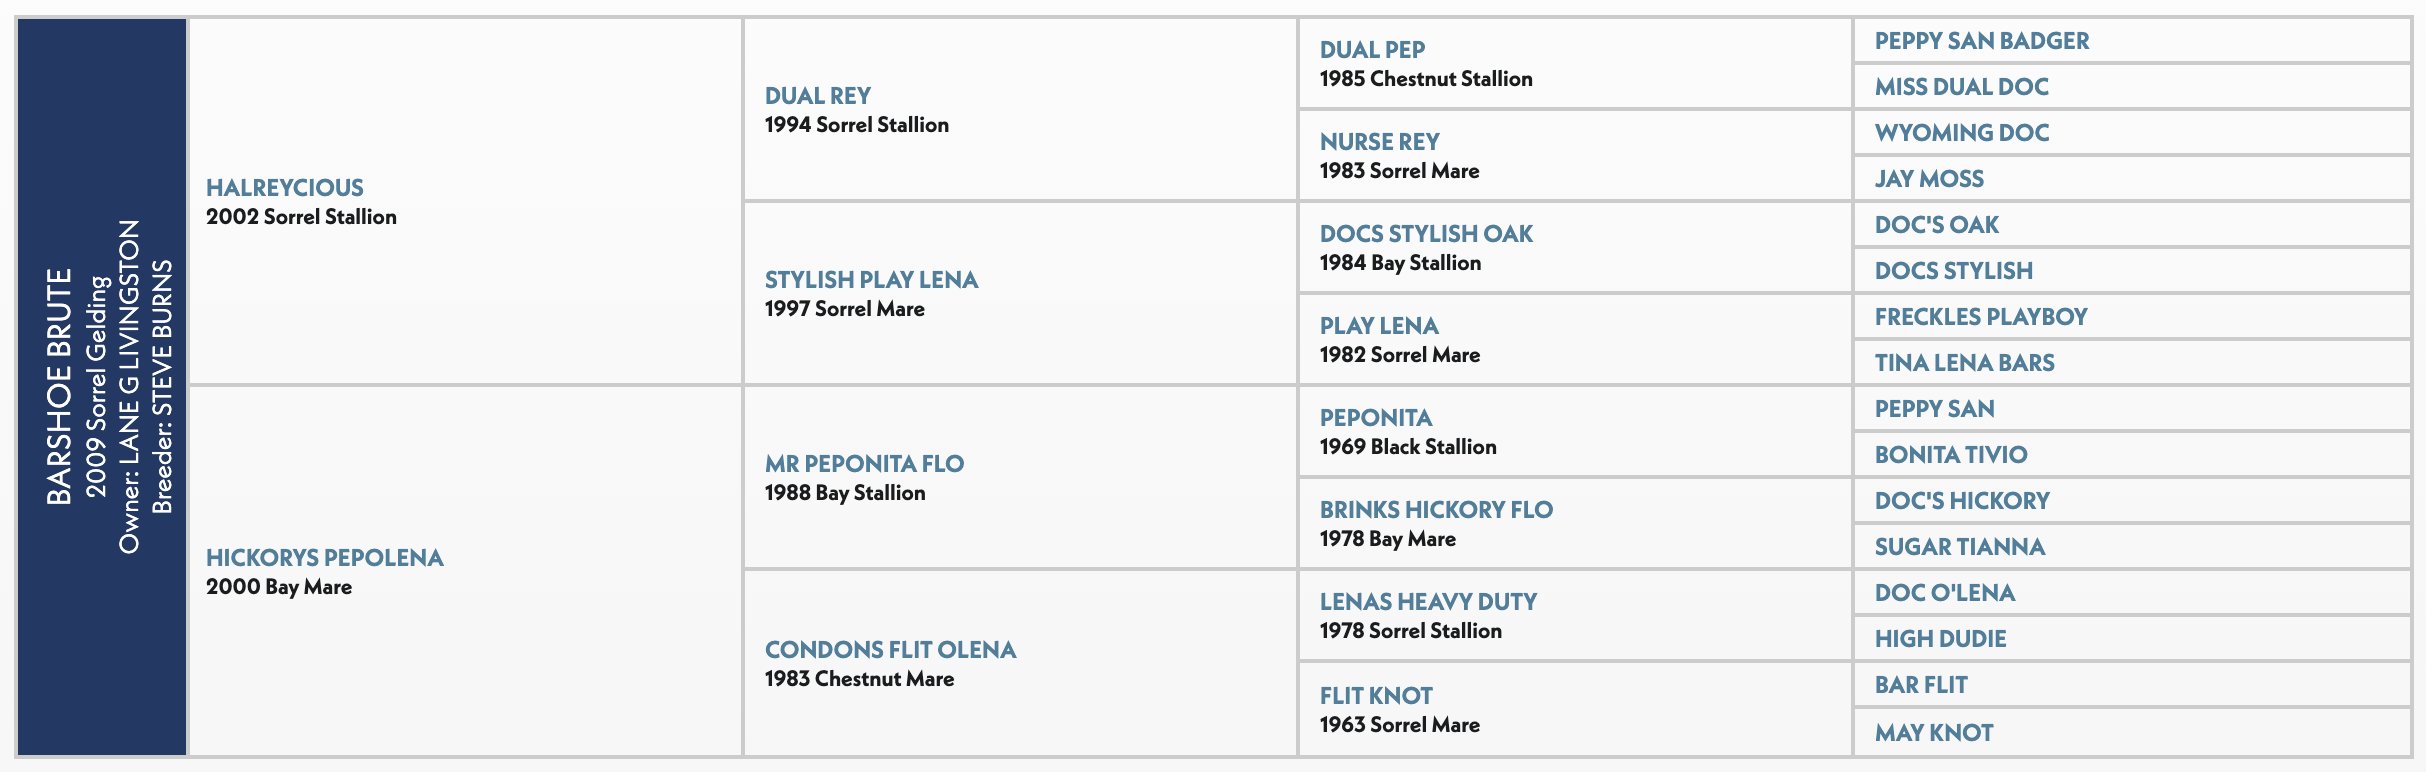Viewport: 2426px width, 772px height.
Task: Open the HALREYCIOUS sire link
Action: [x=285, y=188]
